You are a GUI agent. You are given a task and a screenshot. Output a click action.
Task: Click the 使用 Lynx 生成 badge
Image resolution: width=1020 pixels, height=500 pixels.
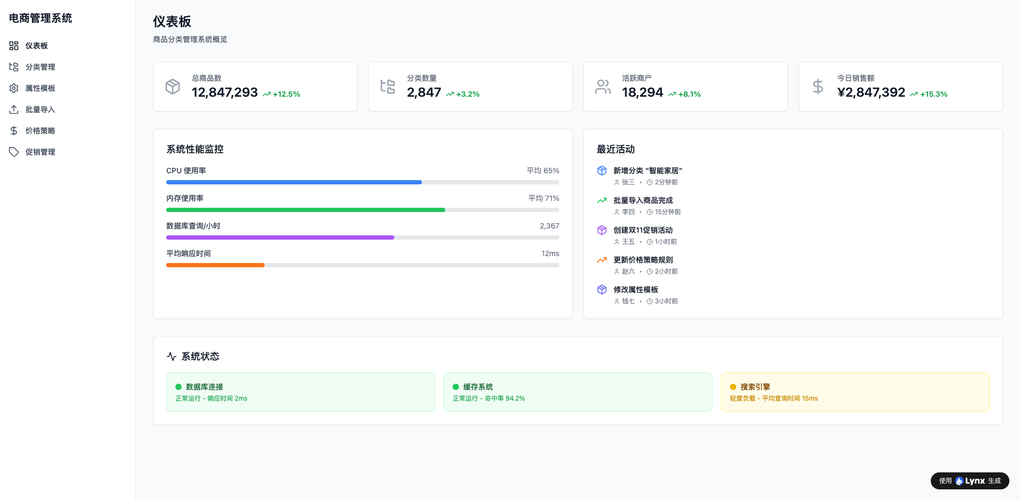969,481
